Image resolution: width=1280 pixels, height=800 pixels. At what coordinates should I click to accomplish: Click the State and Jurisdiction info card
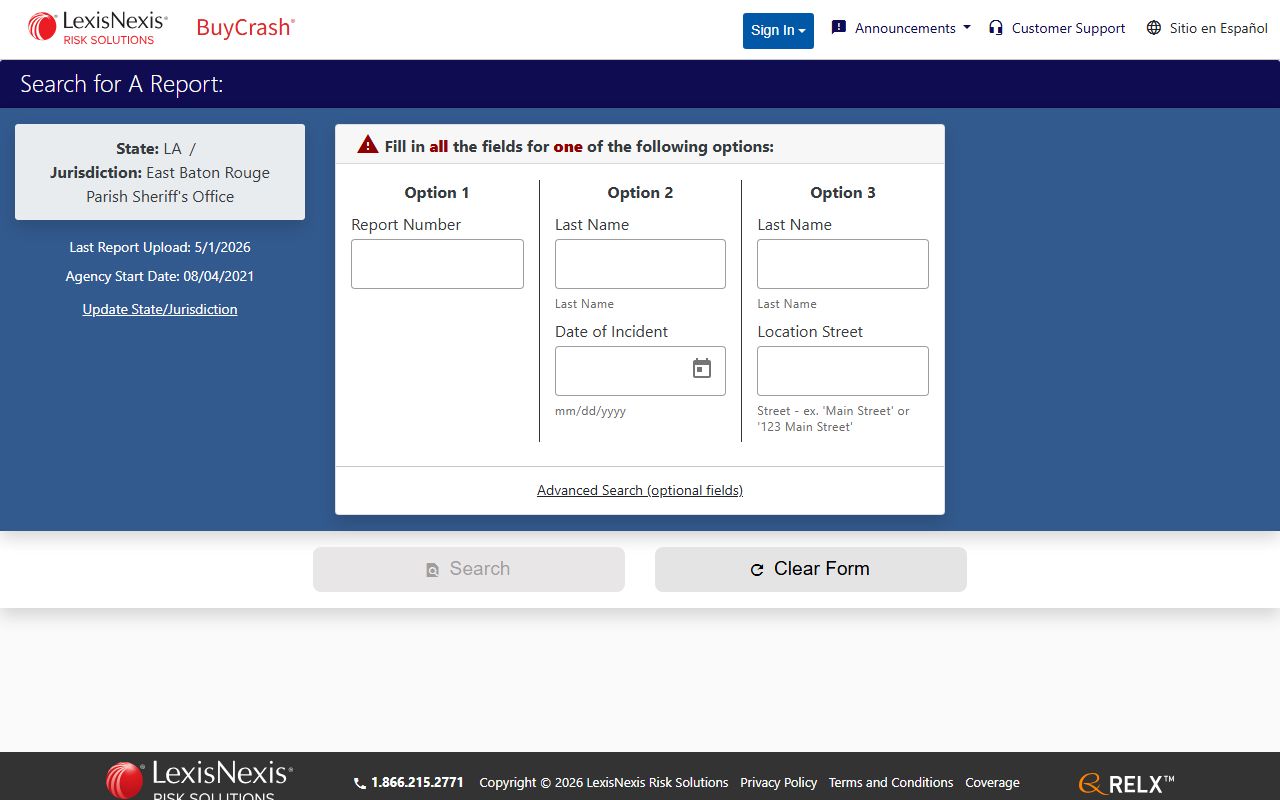160,172
